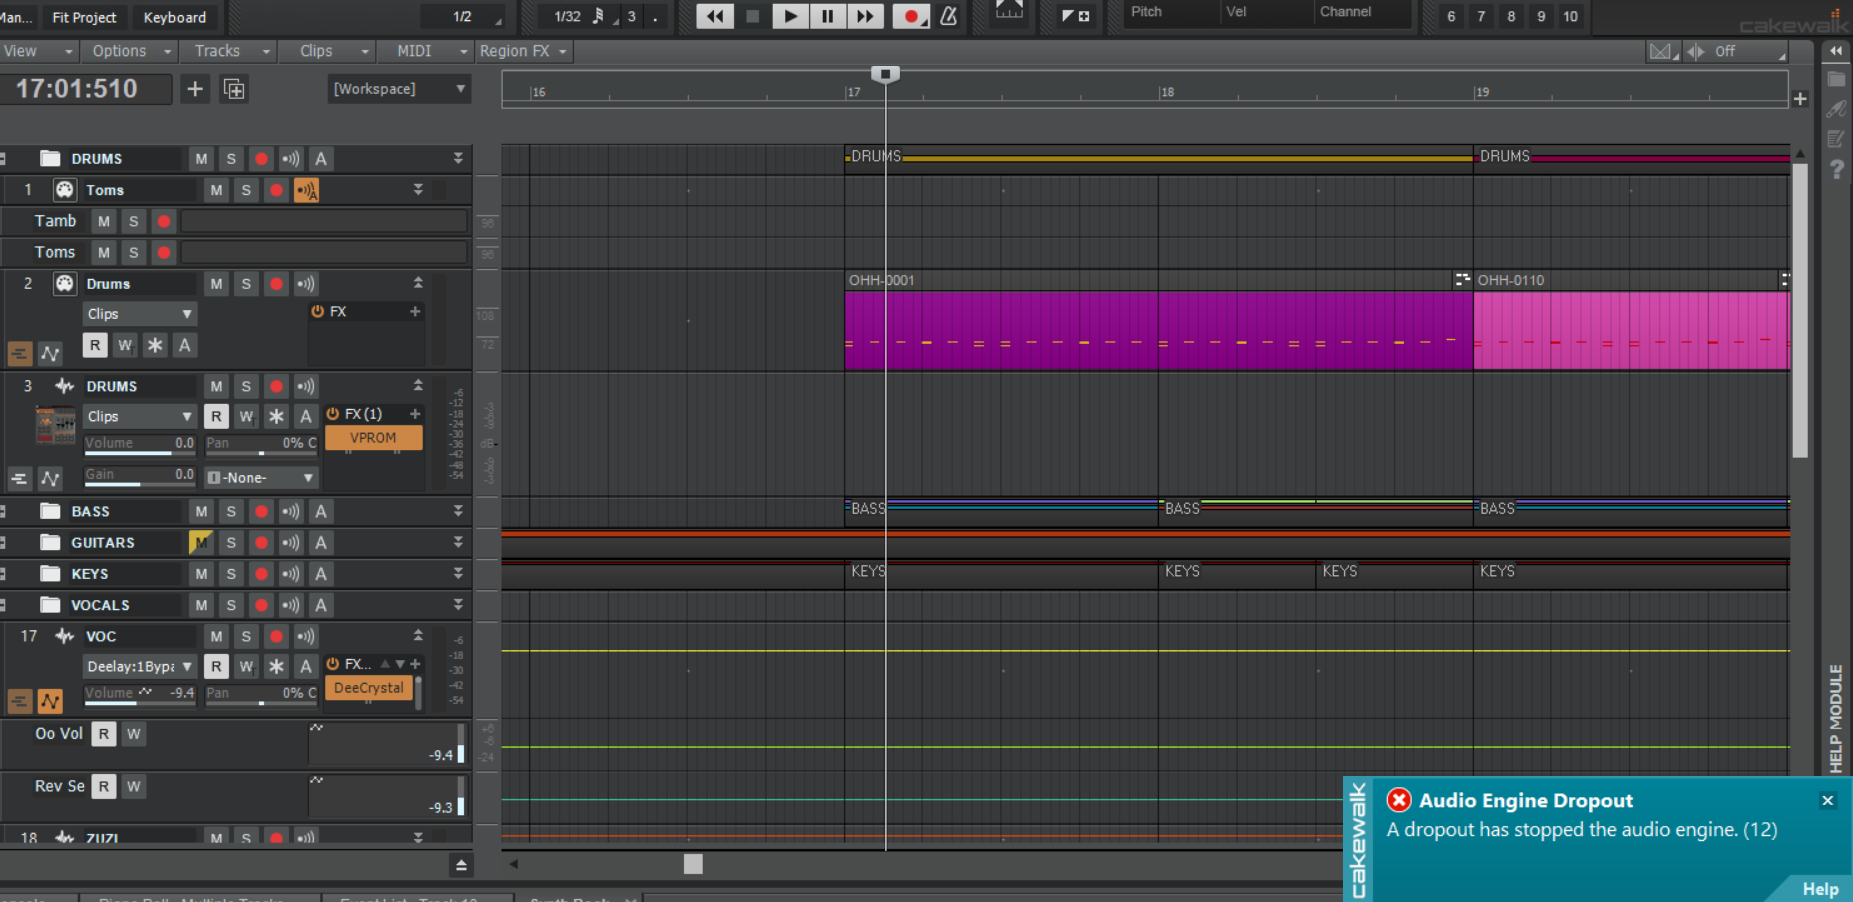The image size is (1853, 902).
Task: Add a new track with the plus icon
Action: click(x=195, y=89)
